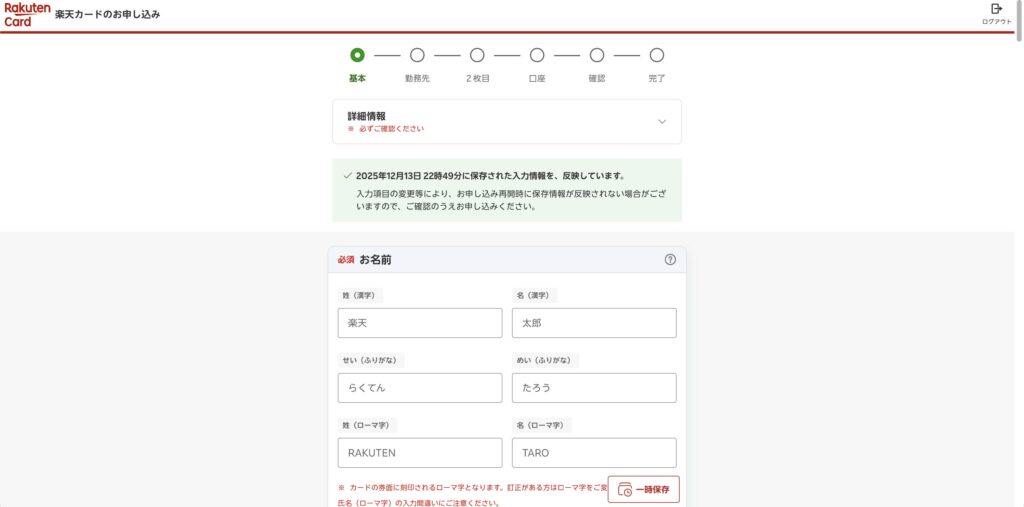
Task: Focus the めい（ふりがな） field with たろう
Action: coord(594,388)
